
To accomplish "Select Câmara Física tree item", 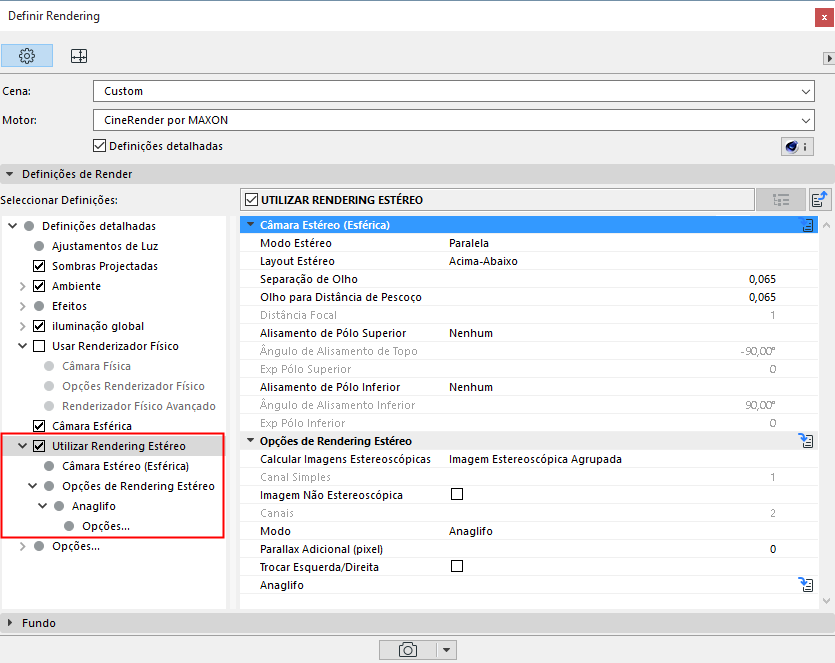I will pyautogui.click(x=96, y=366).
